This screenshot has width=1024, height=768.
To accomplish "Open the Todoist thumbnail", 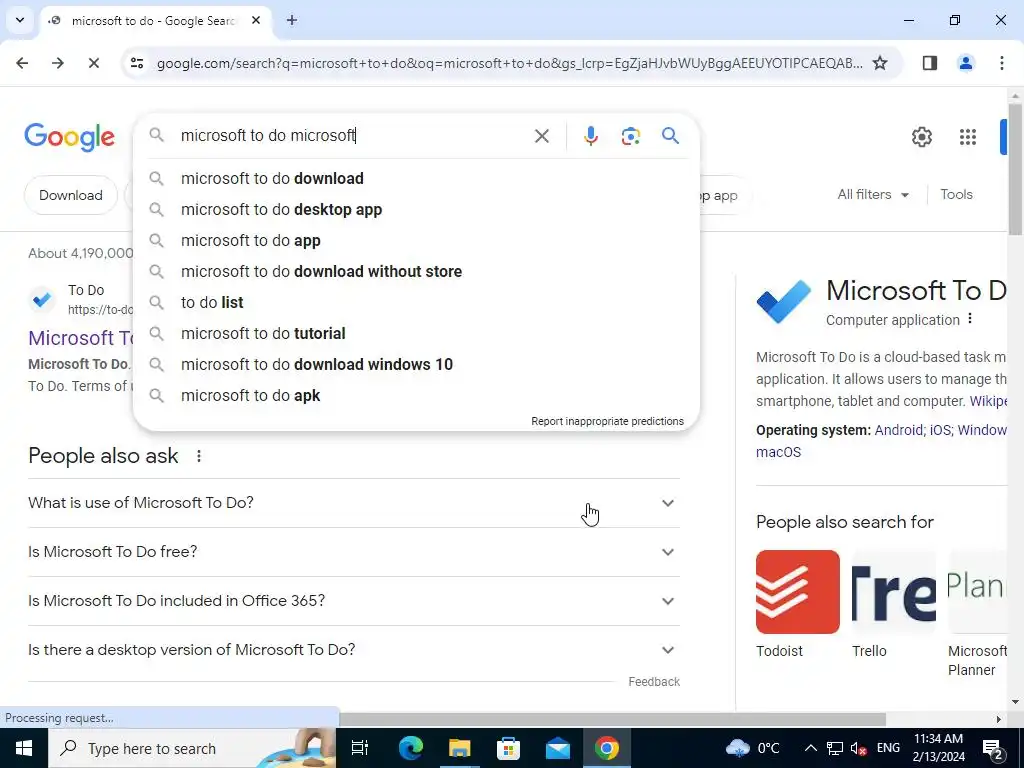I will coord(797,592).
